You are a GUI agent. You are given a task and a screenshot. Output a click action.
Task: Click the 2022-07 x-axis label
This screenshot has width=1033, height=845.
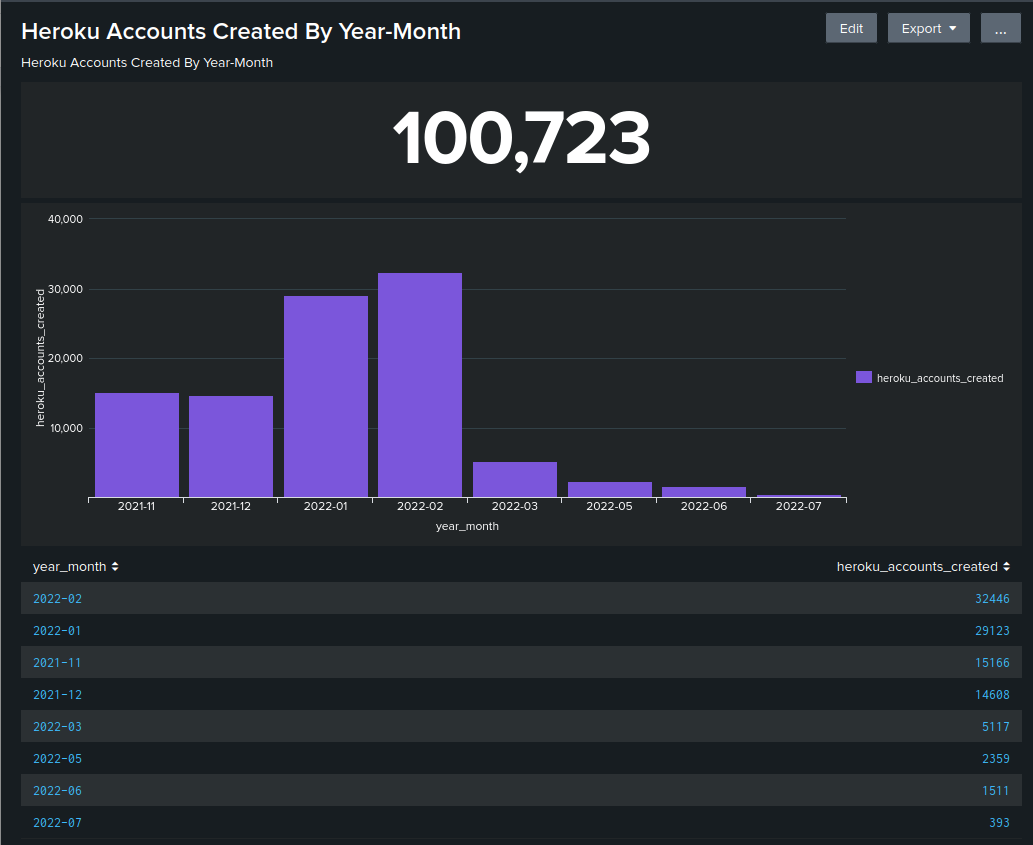[798, 506]
